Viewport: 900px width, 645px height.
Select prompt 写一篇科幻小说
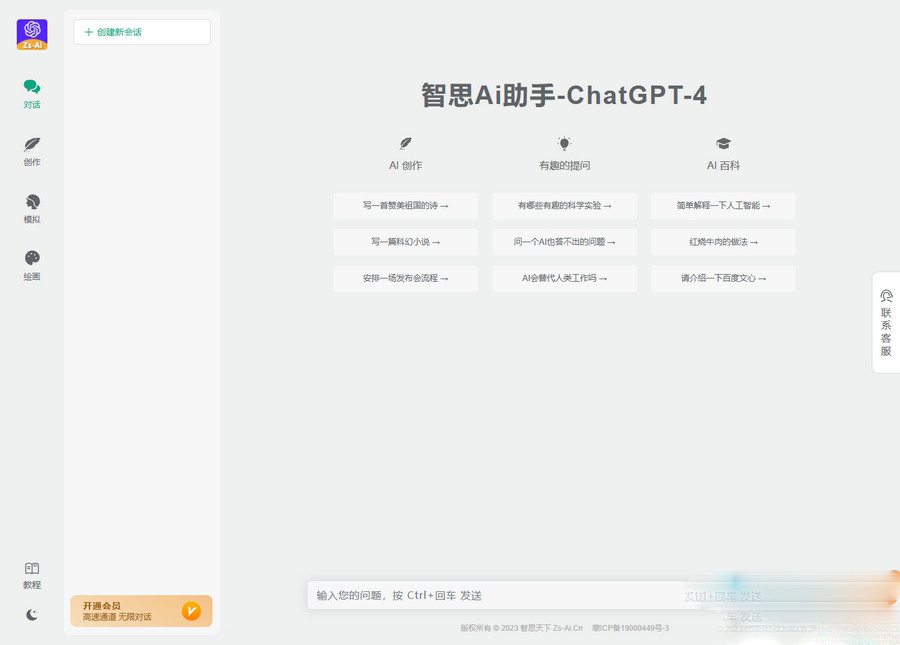coord(406,242)
